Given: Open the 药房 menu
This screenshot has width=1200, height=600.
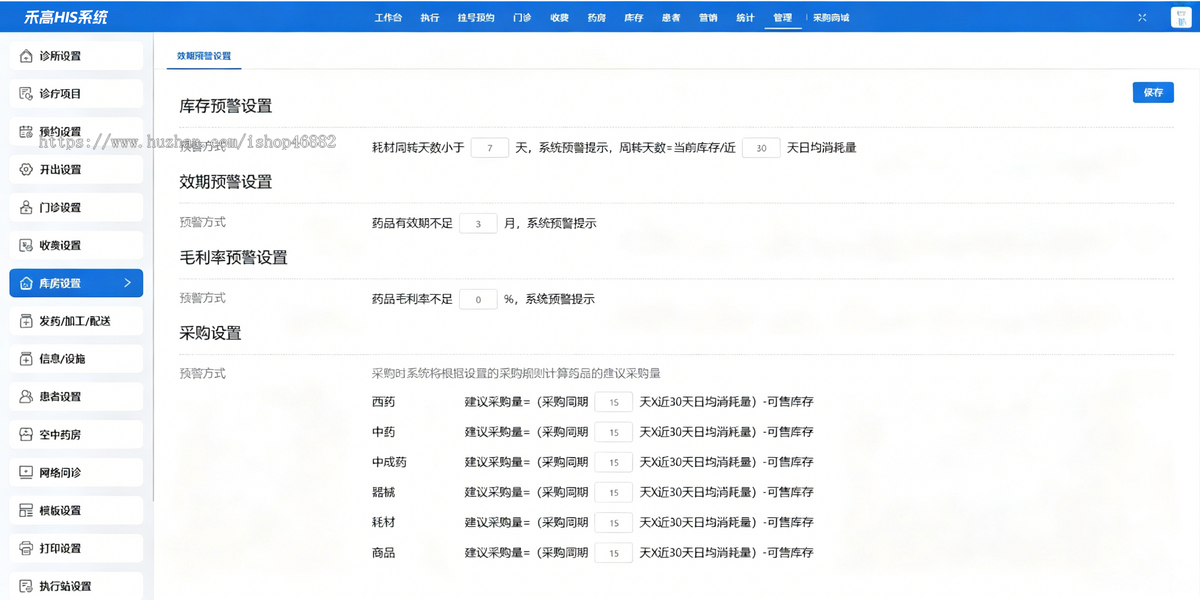Looking at the screenshot, I should [x=597, y=18].
